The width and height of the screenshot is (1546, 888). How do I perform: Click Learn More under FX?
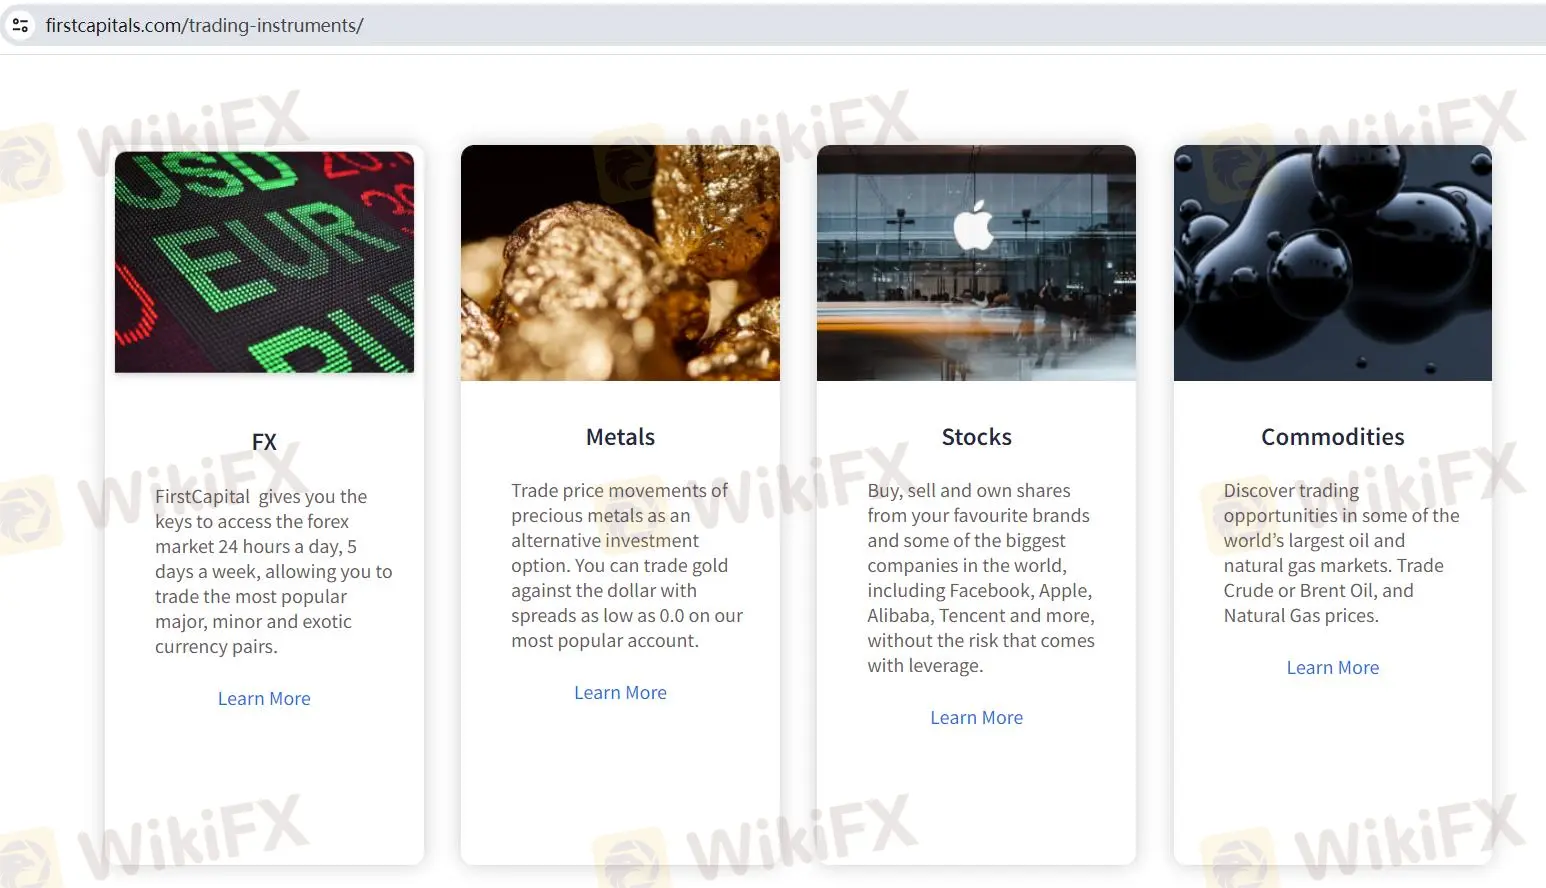pyautogui.click(x=264, y=699)
